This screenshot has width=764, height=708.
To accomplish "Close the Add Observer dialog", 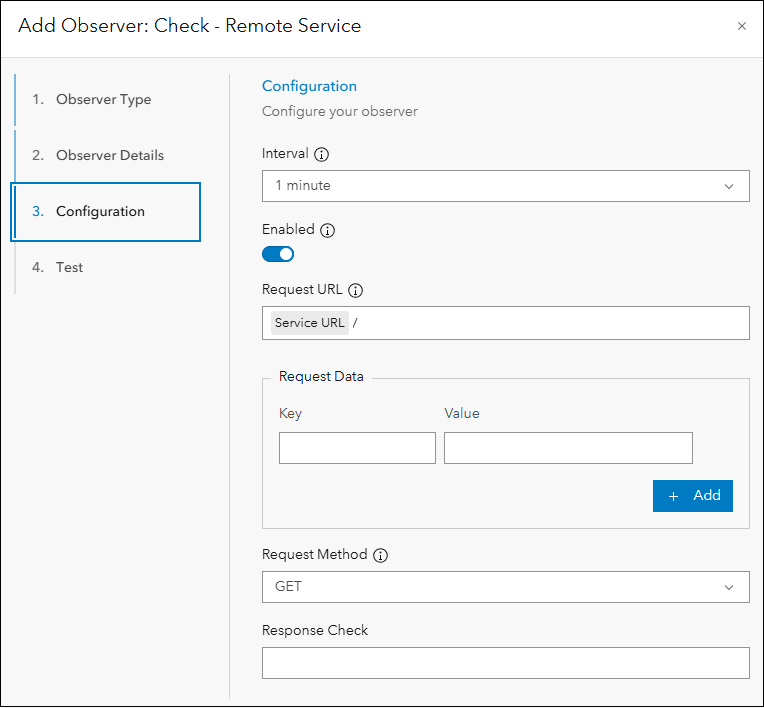I will 742,26.
